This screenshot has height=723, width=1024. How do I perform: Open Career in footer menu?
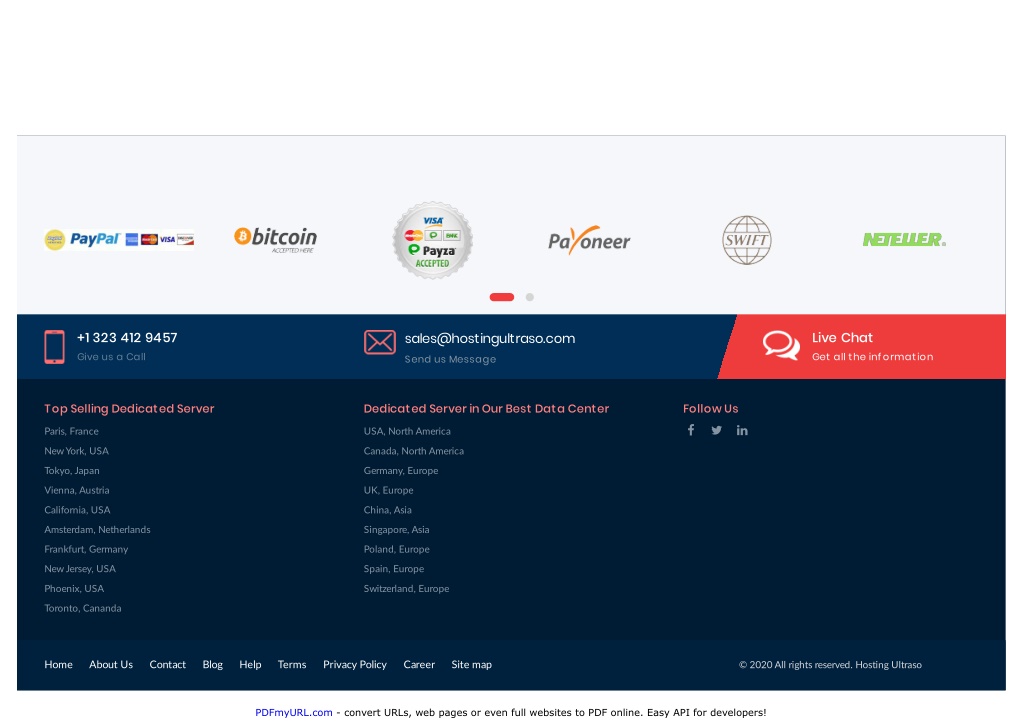(419, 664)
